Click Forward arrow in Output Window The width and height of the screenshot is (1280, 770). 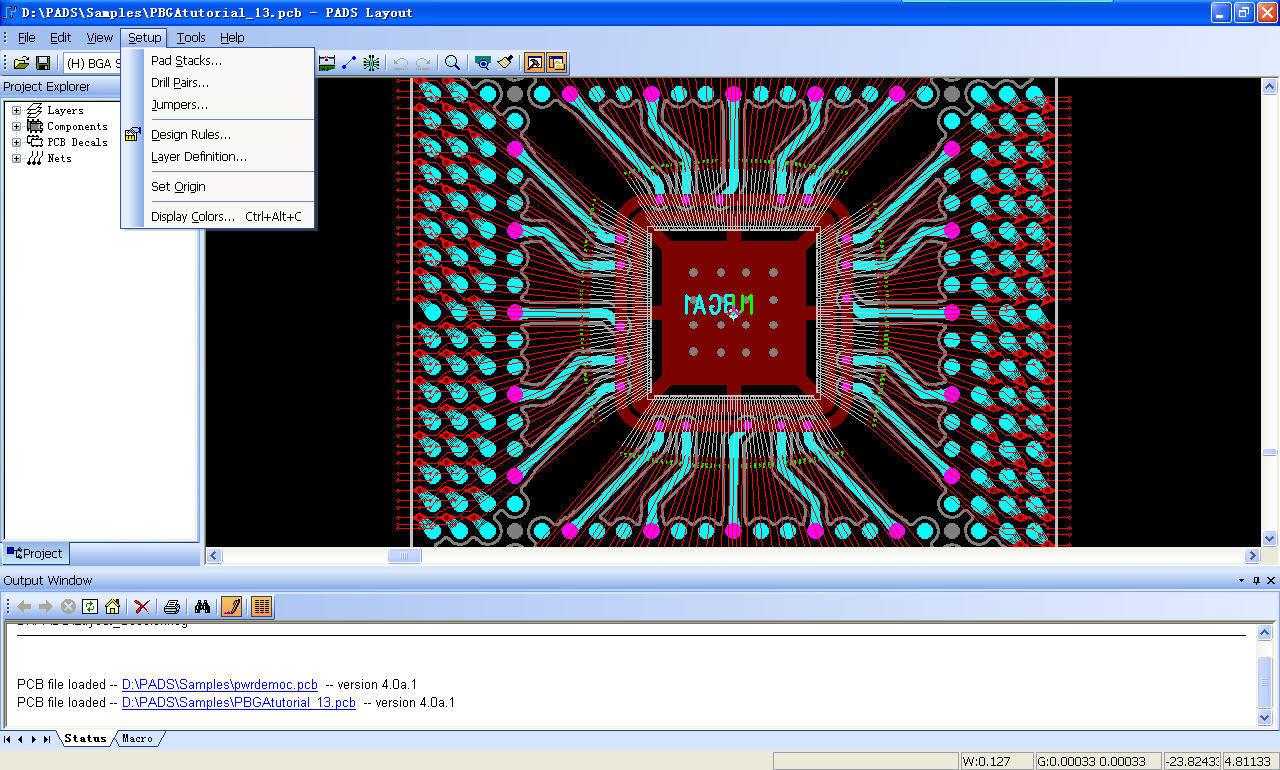[x=46, y=606]
